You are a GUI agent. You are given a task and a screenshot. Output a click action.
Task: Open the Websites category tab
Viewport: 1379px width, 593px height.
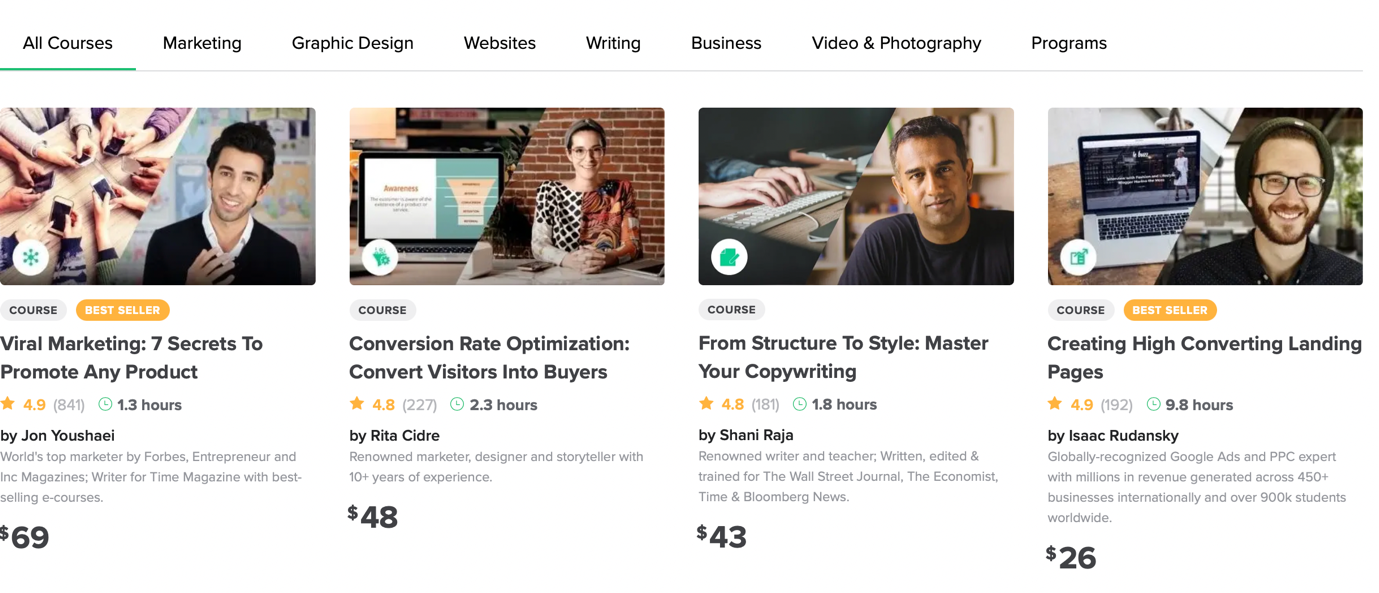click(499, 43)
